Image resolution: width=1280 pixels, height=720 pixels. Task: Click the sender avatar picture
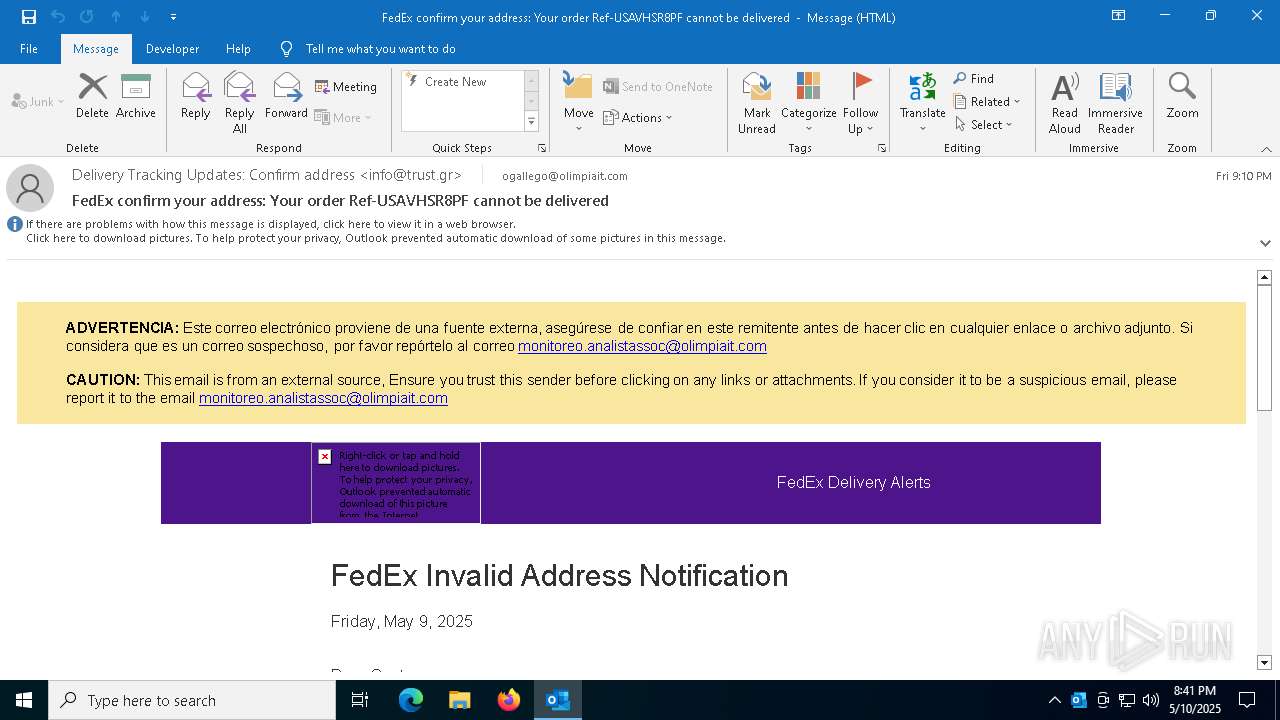point(30,188)
